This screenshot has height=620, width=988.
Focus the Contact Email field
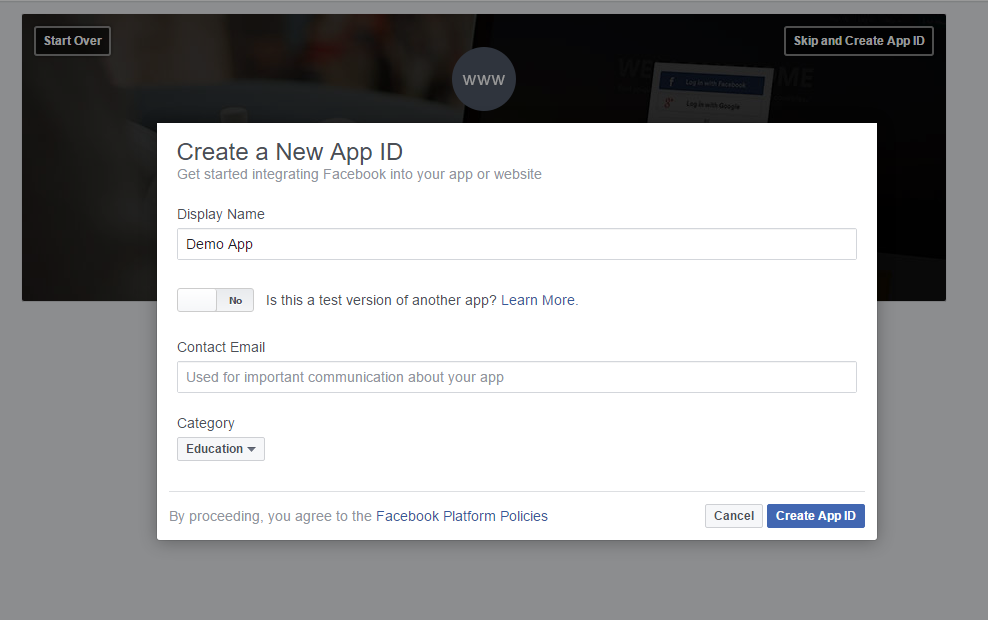pyautogui.click(x=517, y=377)
